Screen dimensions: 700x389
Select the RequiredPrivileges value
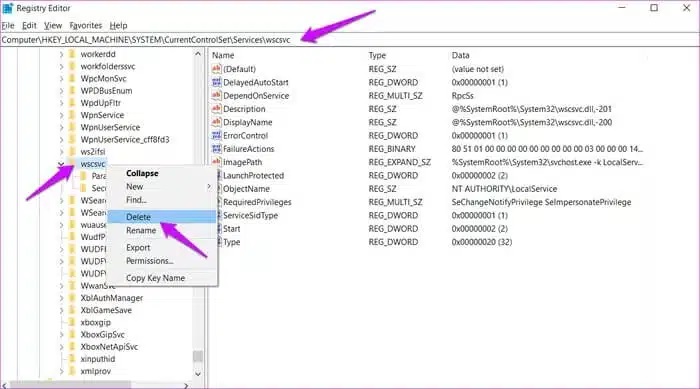pyautogui.click(x=257, y=202)
